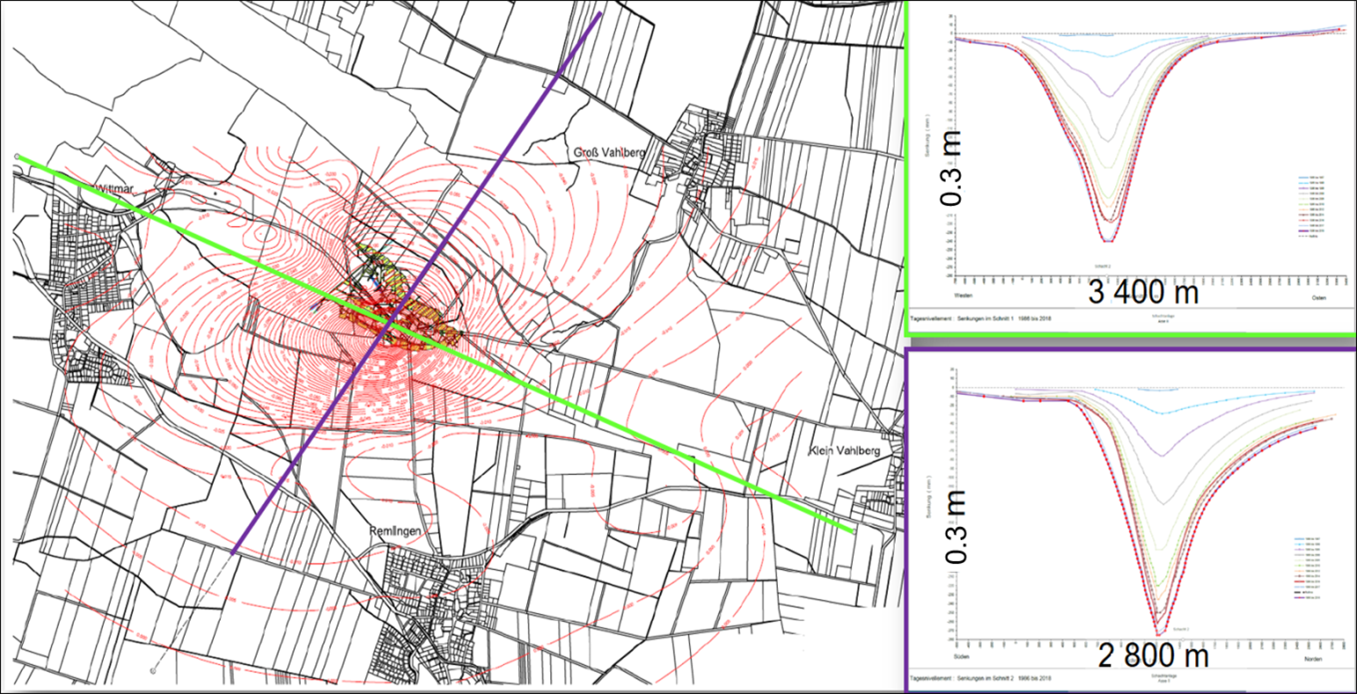Click the Wittmar village label
The width and height of the screenshot is (1357, 694).
[x=108, y=187]
